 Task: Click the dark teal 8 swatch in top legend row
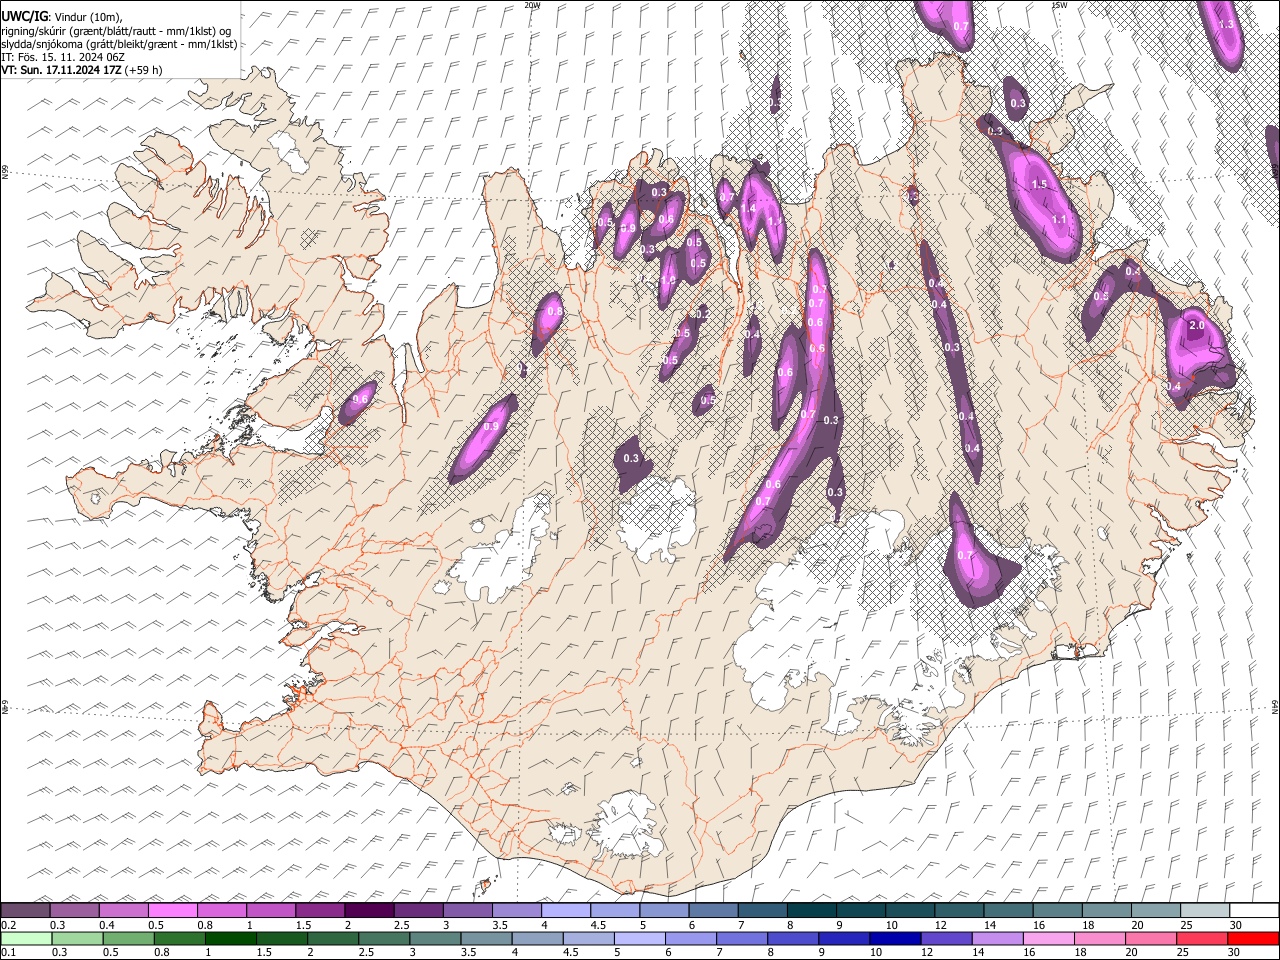pyautogui.click(x=811, y=911)
